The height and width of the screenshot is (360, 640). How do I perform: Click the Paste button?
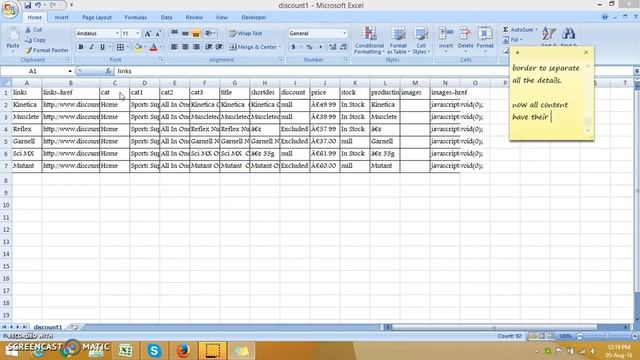[13, 40]
